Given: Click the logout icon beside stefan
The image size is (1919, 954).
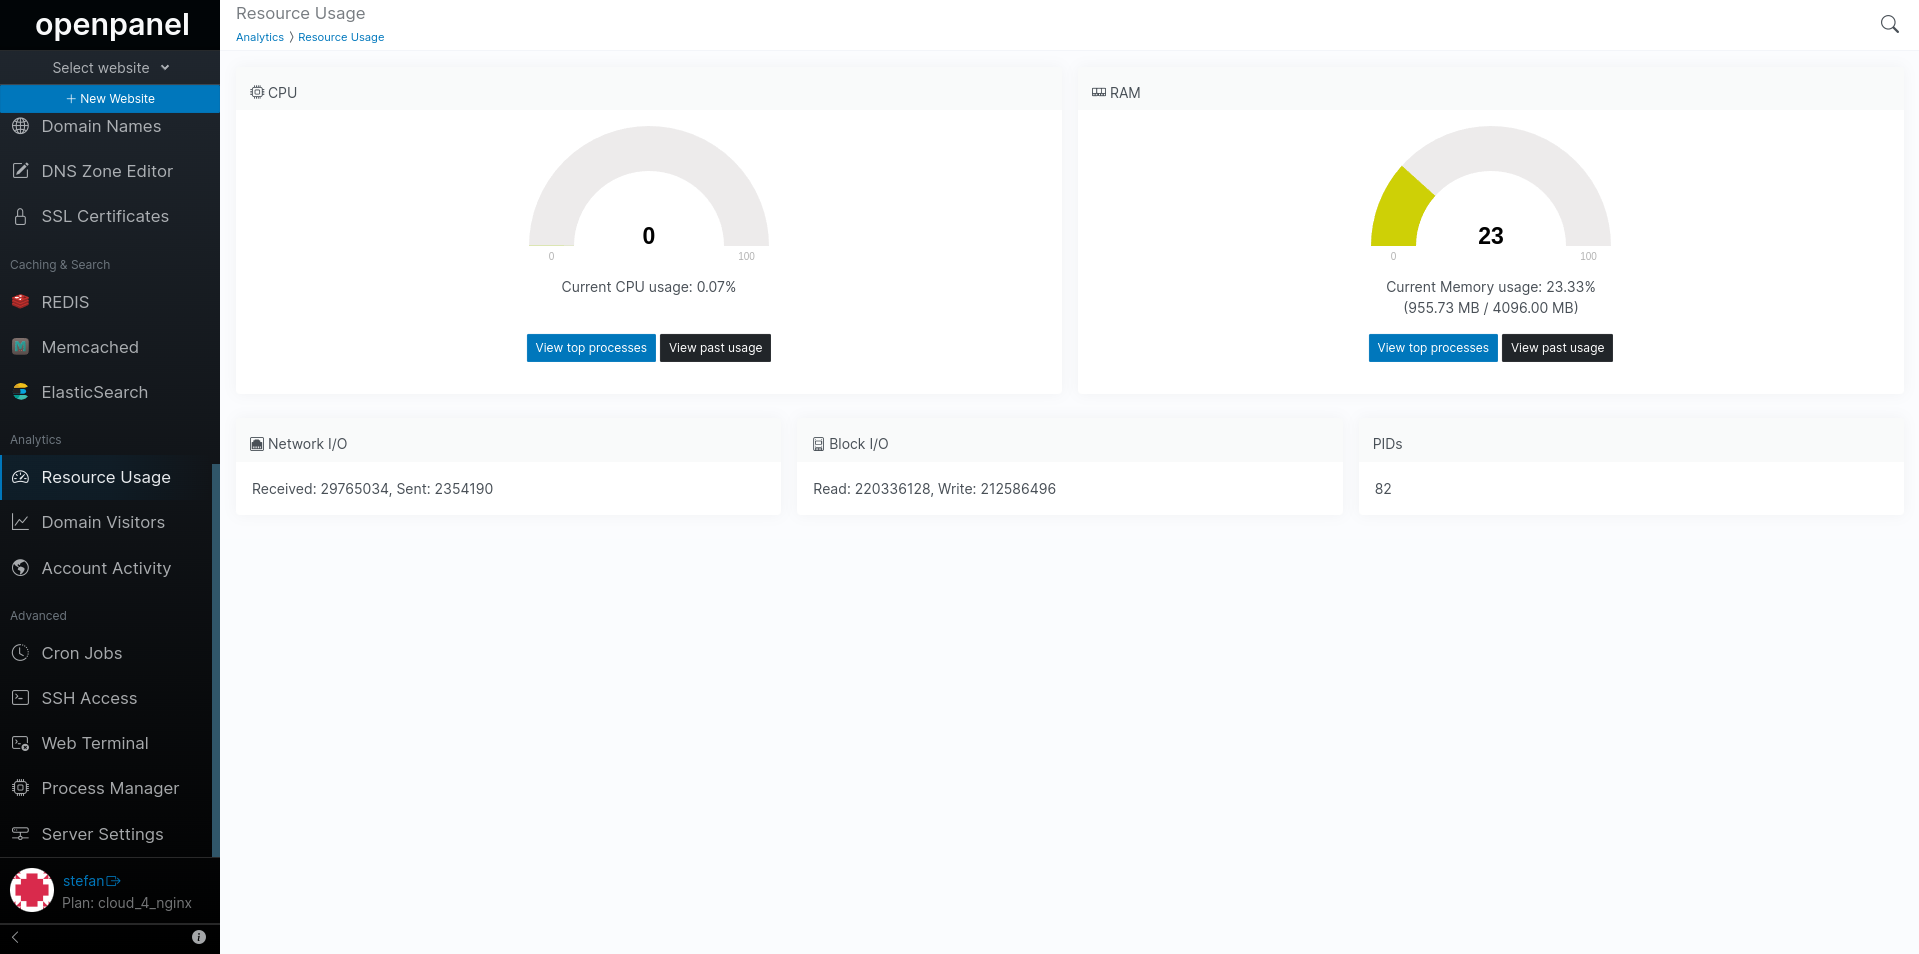Looking at the screenshot, I should coord(113,881).
